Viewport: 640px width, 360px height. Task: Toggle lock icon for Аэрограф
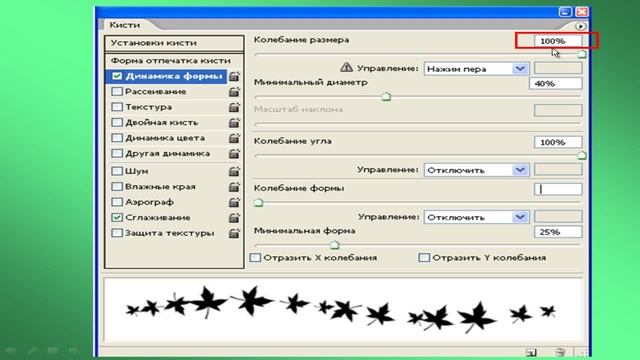[234, 202]
